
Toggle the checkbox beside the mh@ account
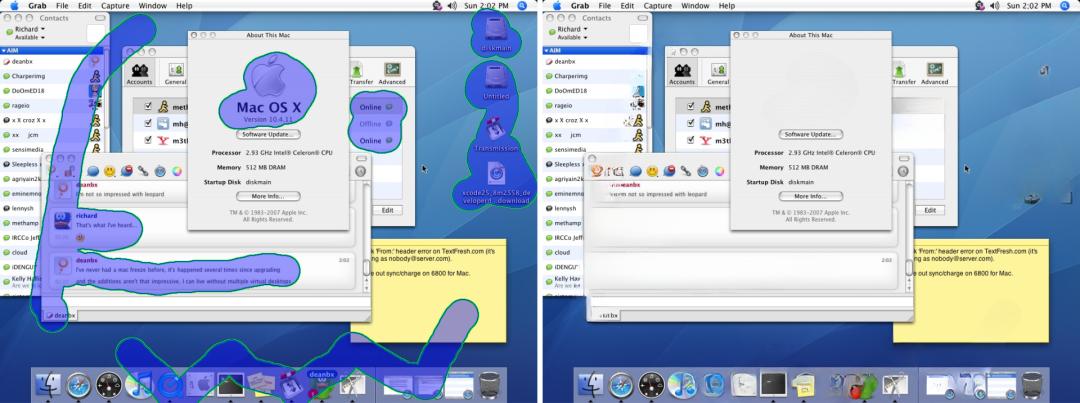pos(148,123)
